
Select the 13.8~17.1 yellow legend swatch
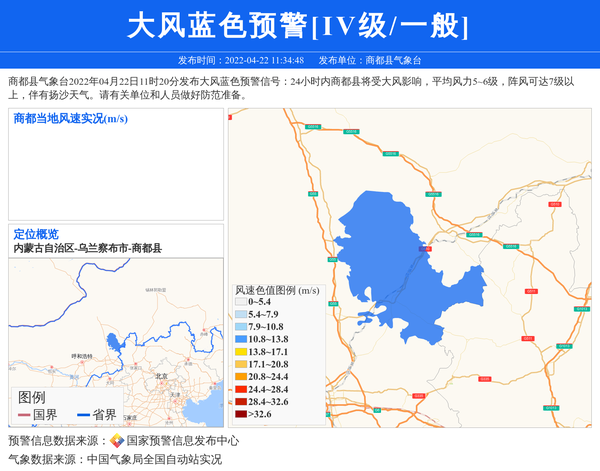point(240,352)
